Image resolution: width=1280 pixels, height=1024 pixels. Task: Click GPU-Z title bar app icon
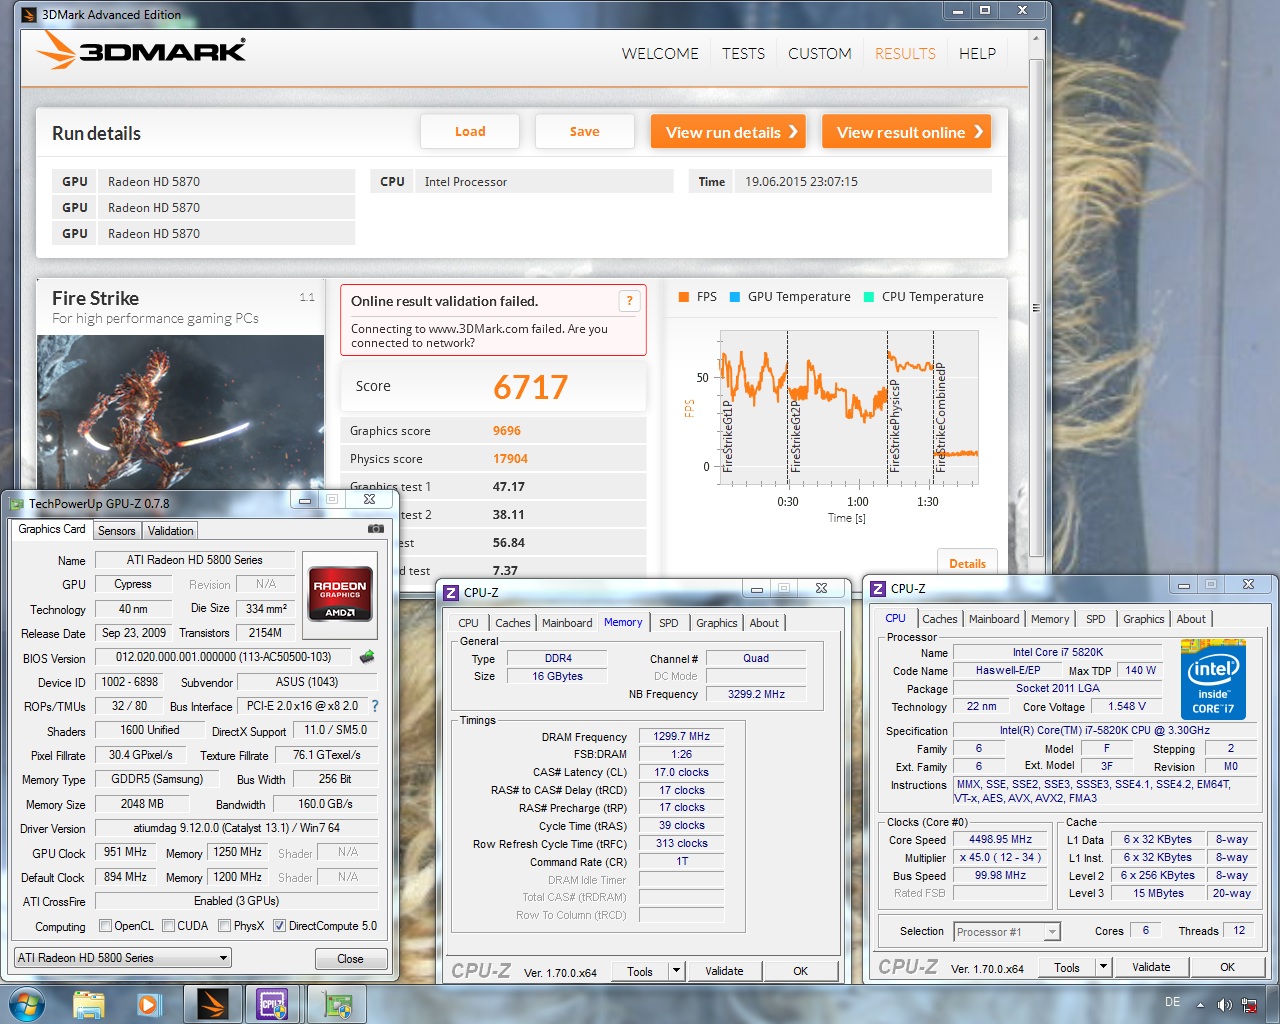[17, 503]
